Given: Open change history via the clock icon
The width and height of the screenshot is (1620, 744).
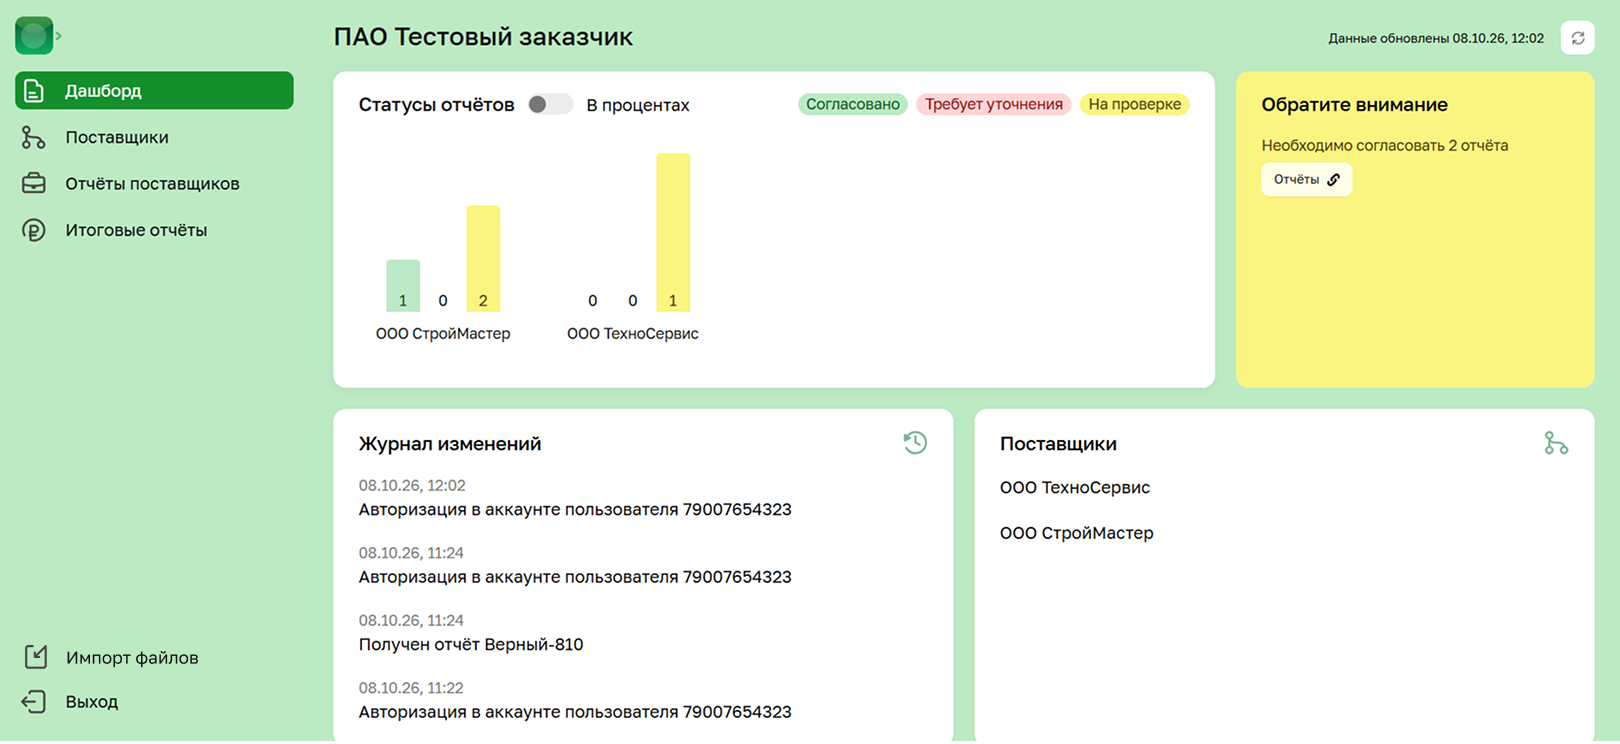Looking at the screenshot, I should tap(915, 443).
